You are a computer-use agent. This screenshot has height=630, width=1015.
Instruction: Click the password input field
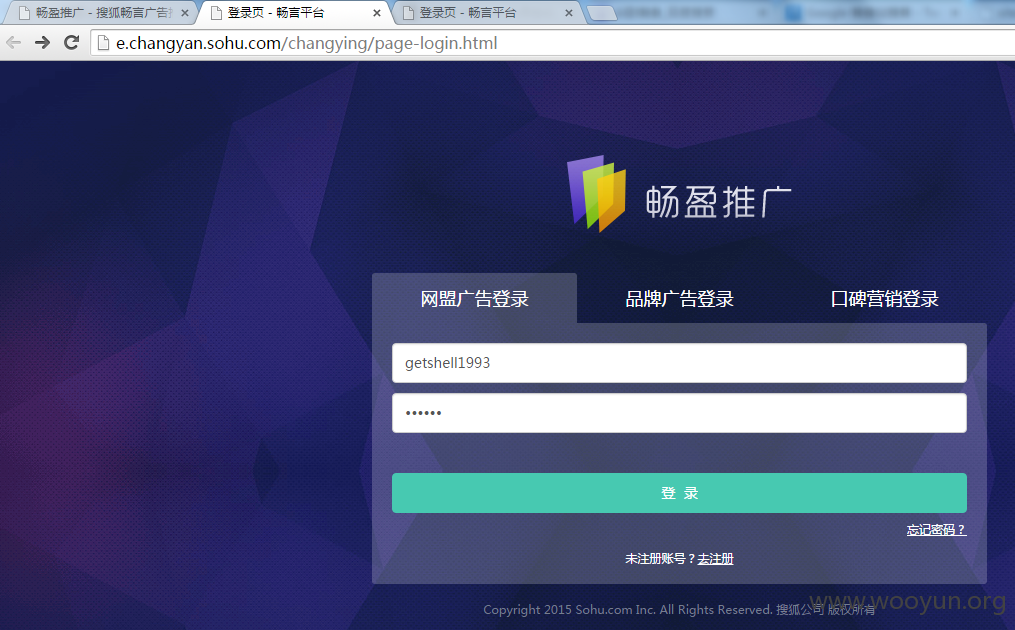point(679,413)
